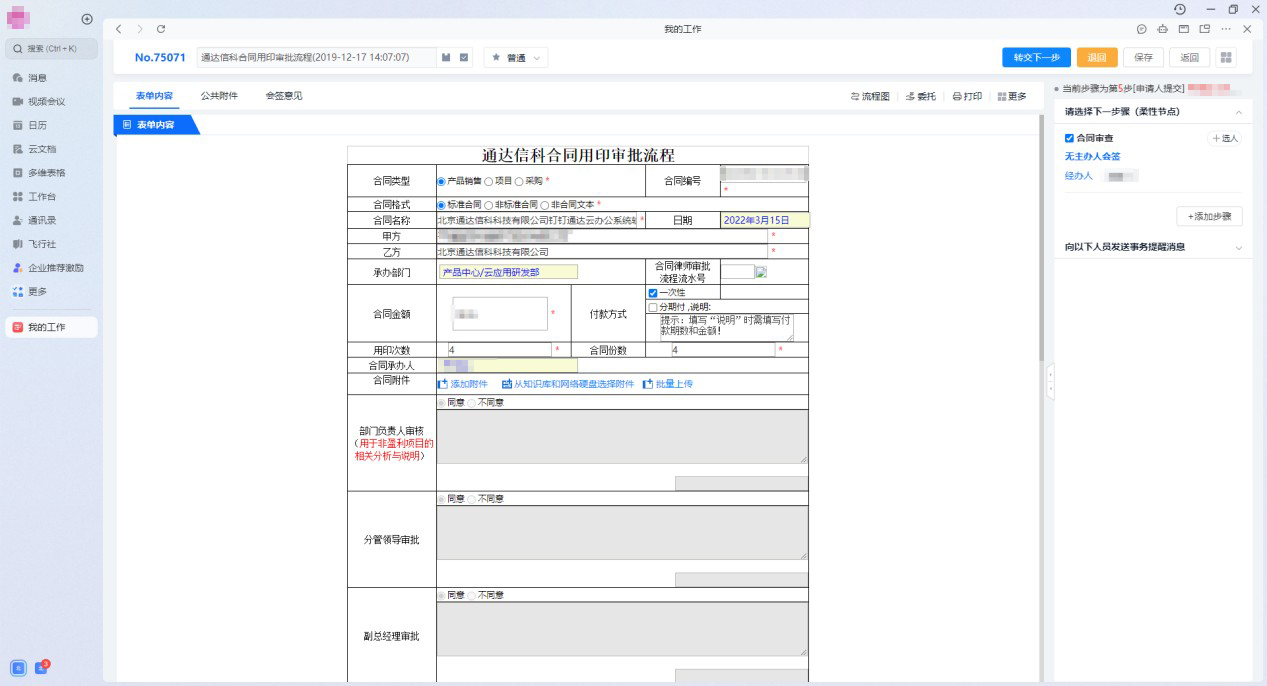Select 非合同文本 format radio
Image resolution: width=1267 pixels, height=686 pixels.
click(x=545, y=204)
